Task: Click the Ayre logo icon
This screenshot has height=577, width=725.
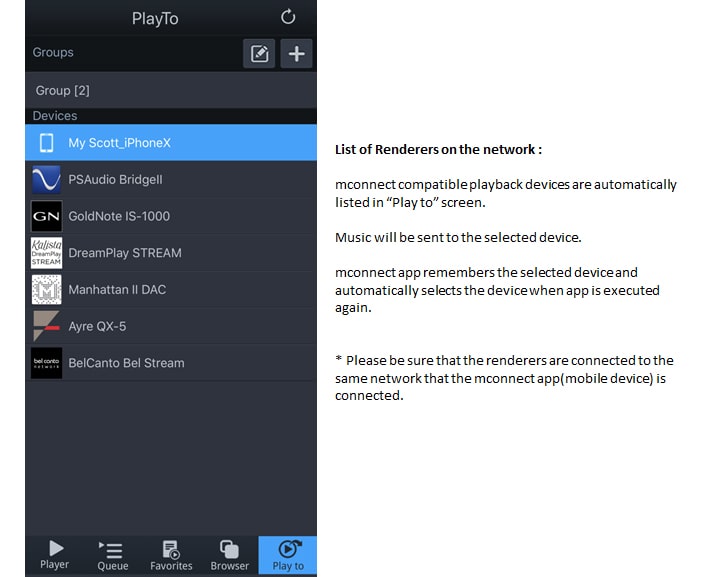Action: click(46, 326)
